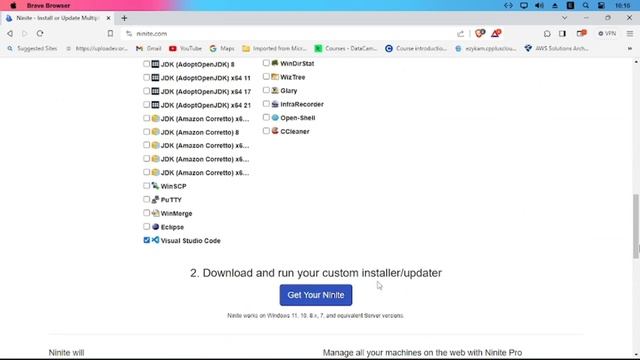
Task: Open the Courses - DataCamp bookmark
Action: [x=346, y=48]
